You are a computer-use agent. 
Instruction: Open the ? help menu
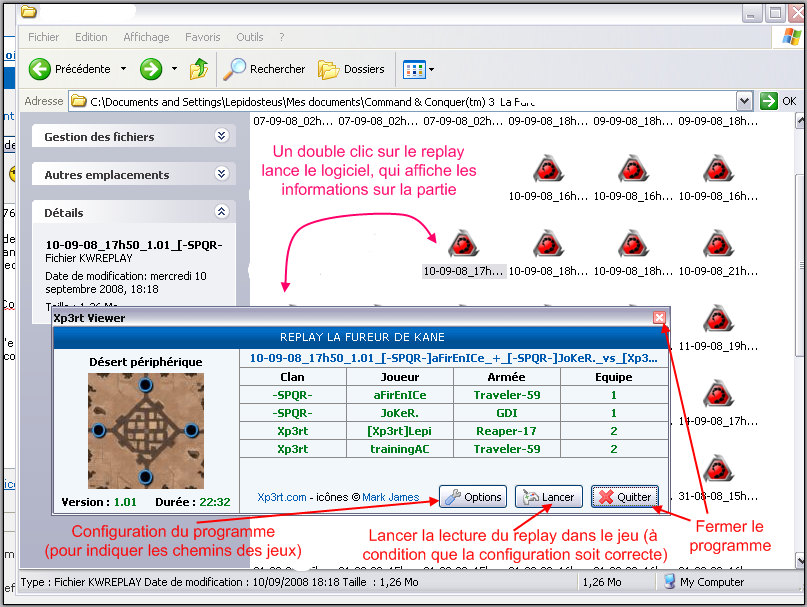(x=282, y=37)
